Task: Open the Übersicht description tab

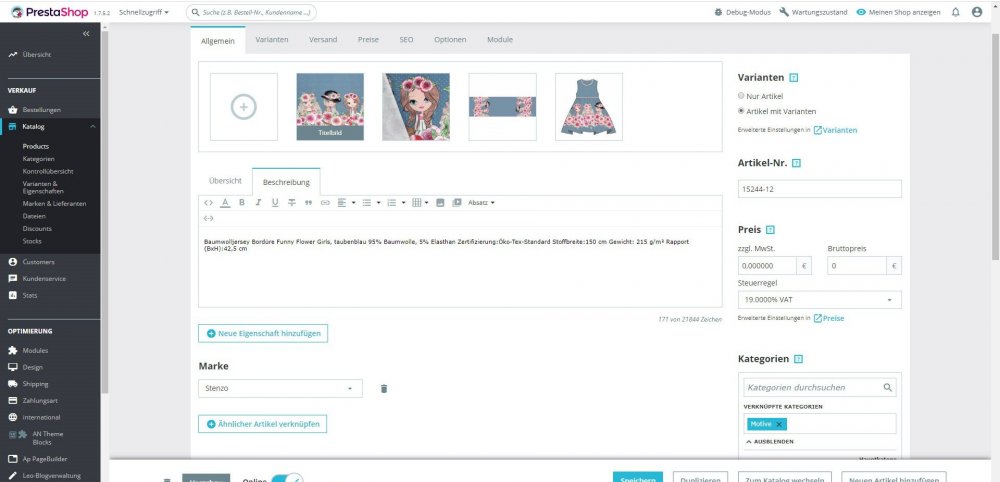Action: 225,181
